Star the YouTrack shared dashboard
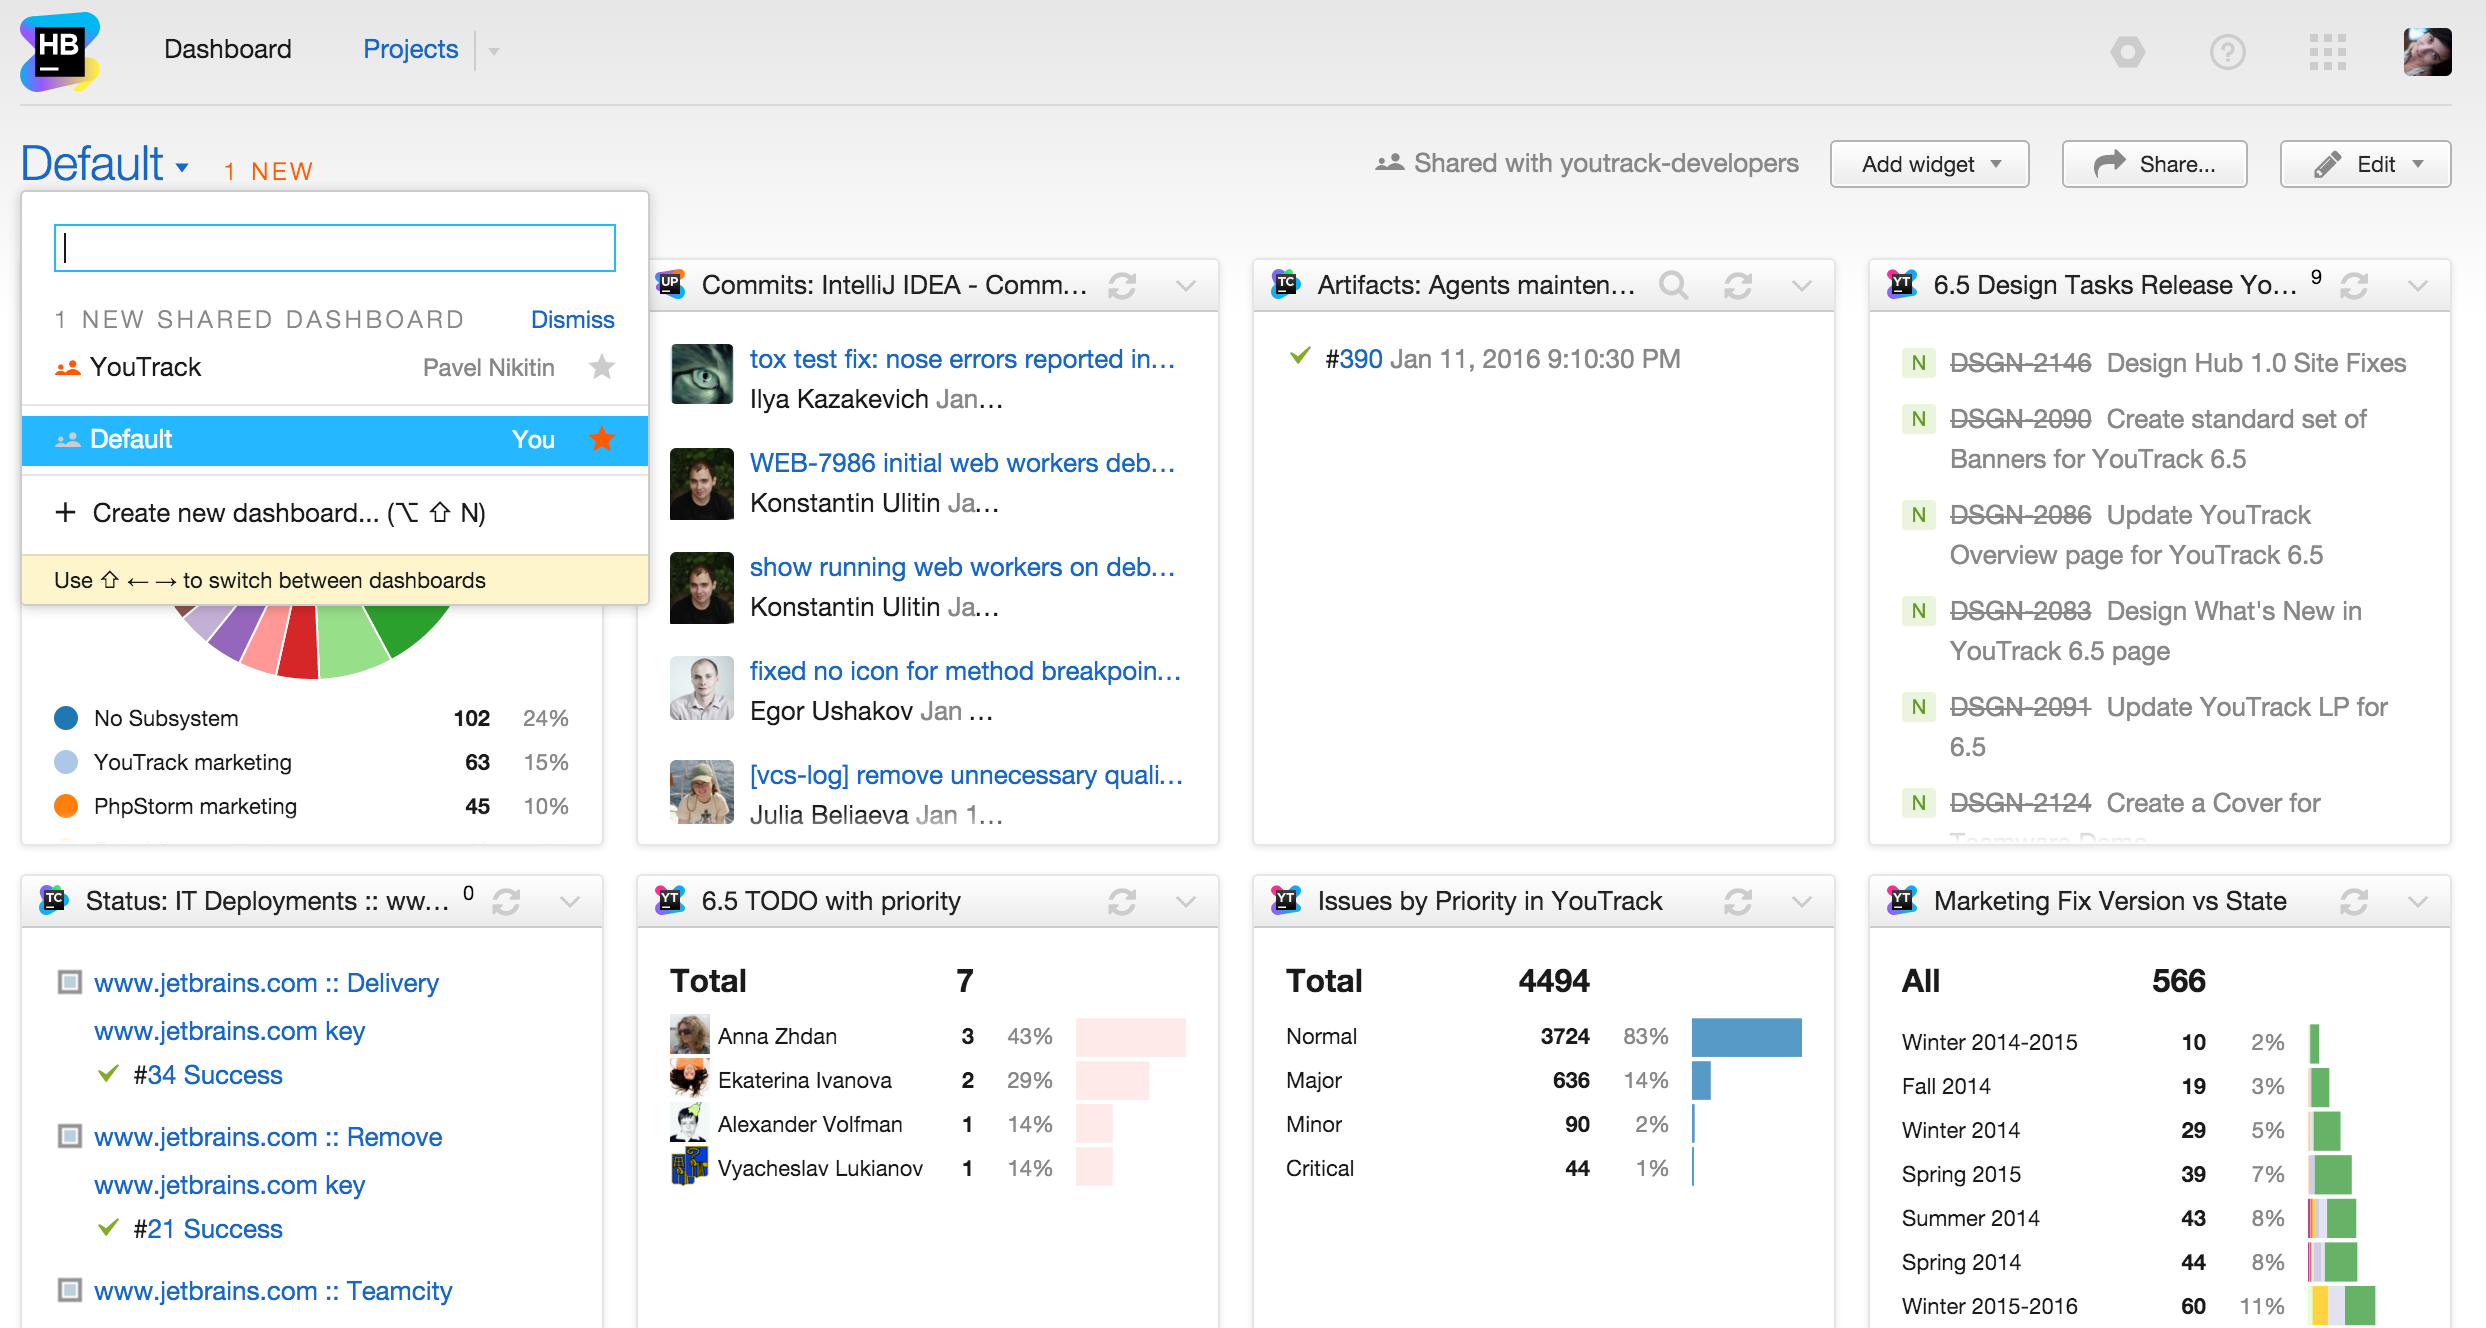 [602, 367]
